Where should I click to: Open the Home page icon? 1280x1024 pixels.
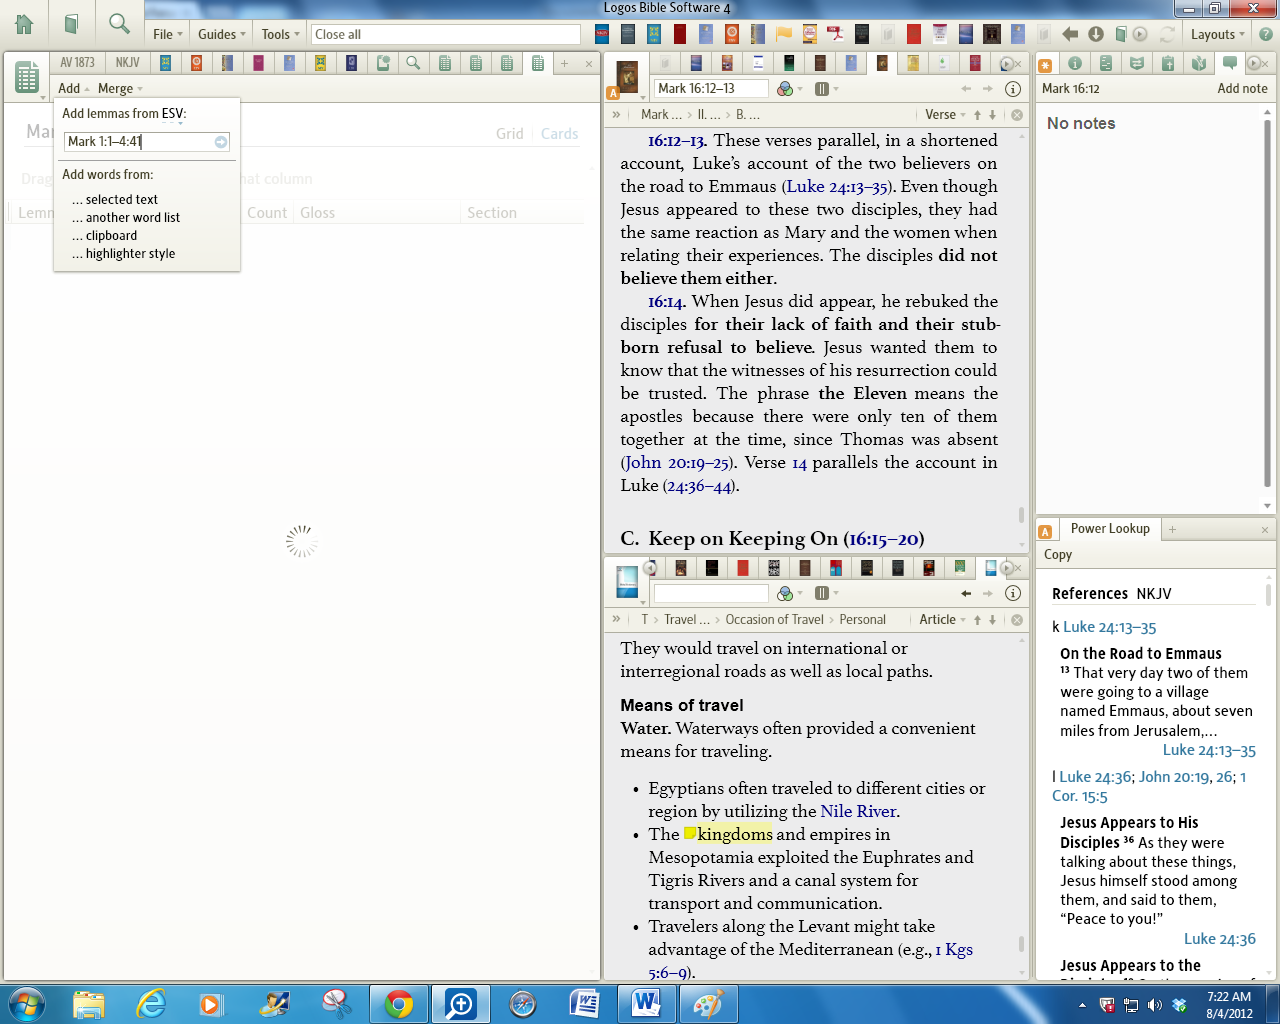[24, 24]
